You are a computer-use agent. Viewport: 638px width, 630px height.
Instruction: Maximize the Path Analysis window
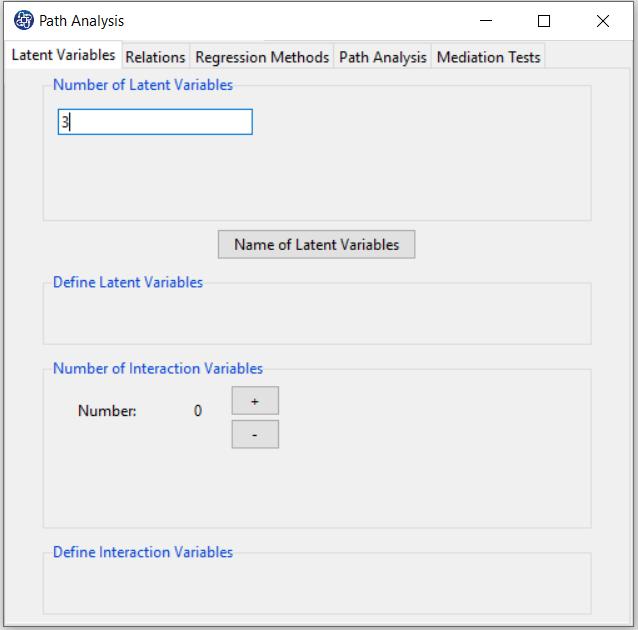(544, 21)
